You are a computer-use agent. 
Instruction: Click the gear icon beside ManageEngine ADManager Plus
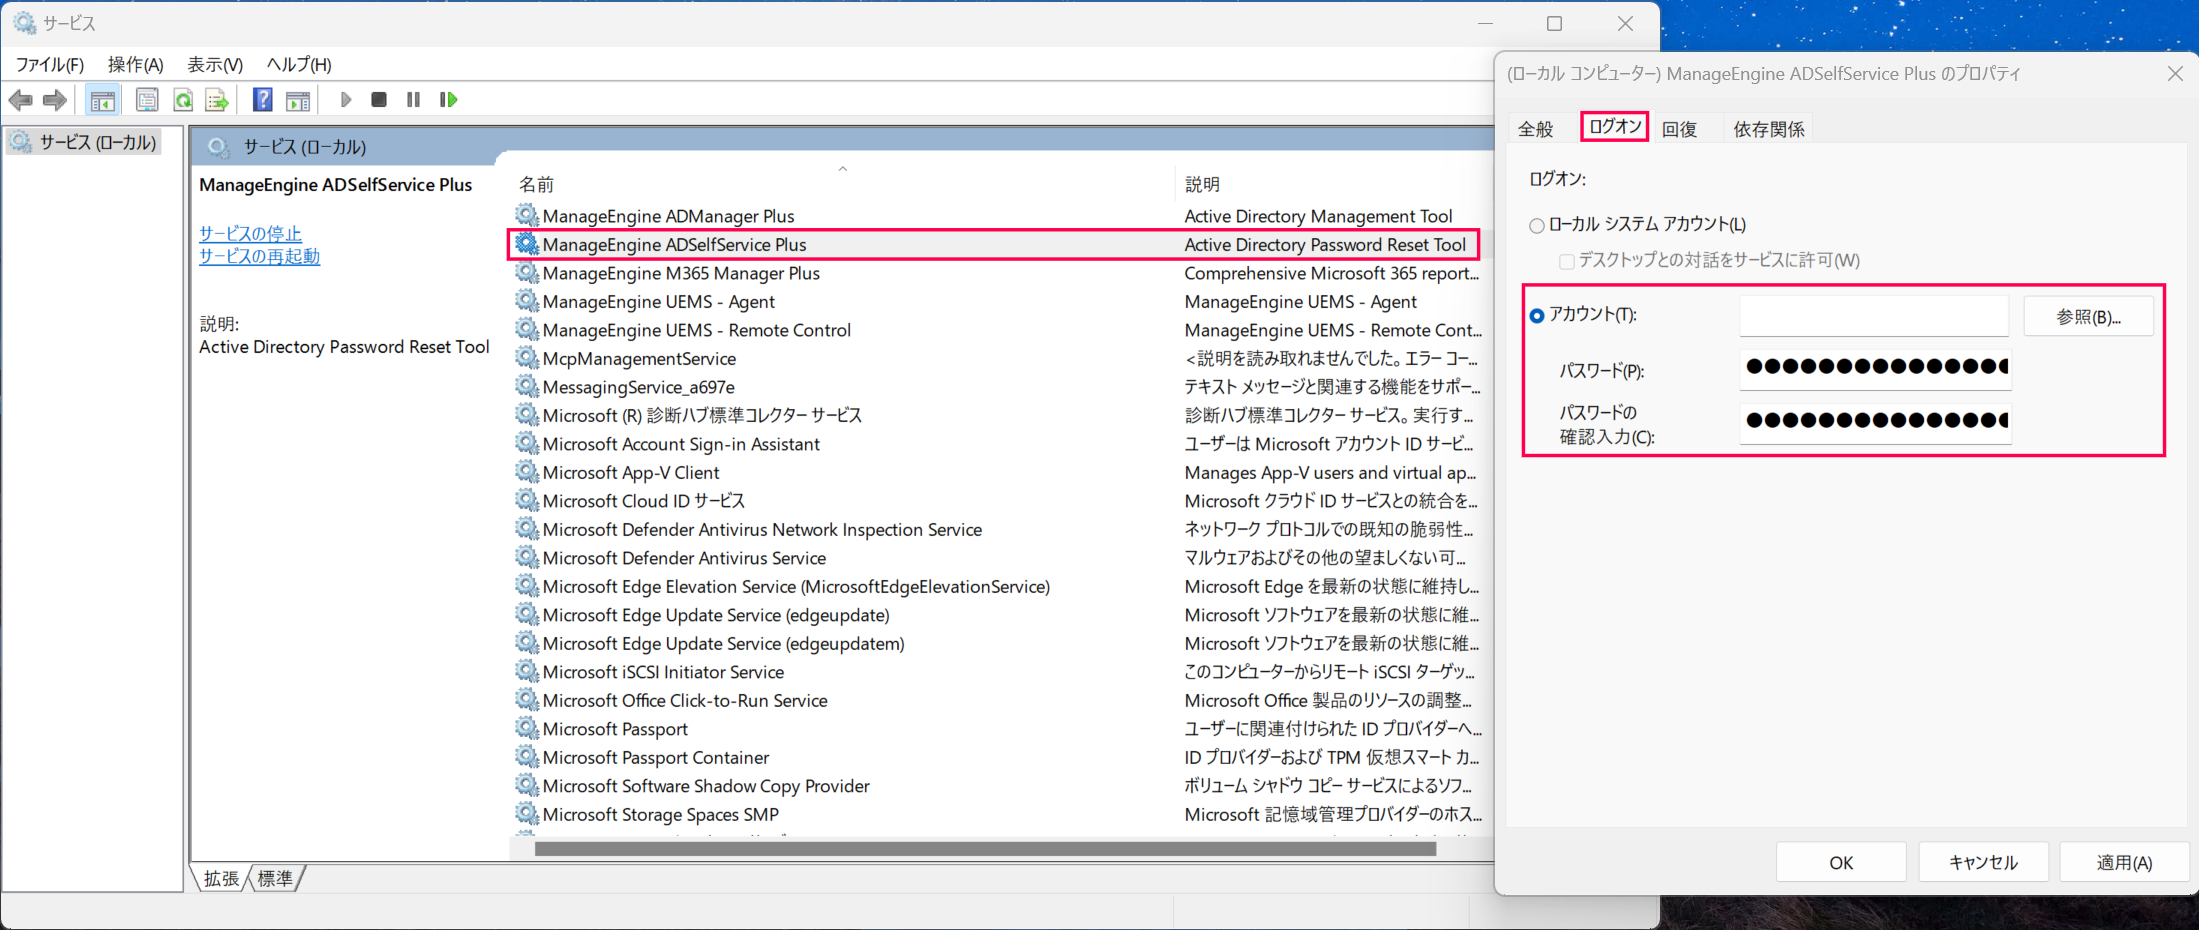(x=527, y=215)
